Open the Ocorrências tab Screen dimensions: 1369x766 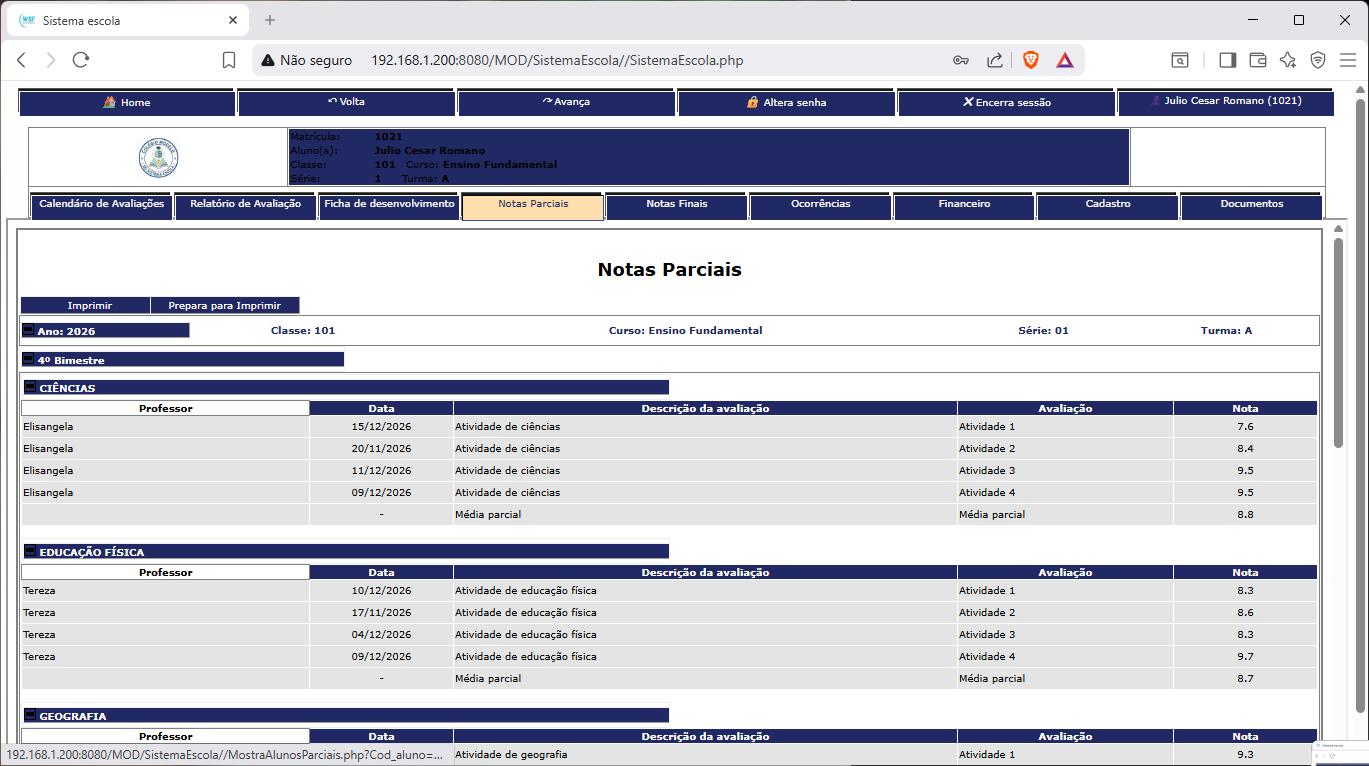coord(821,205)
